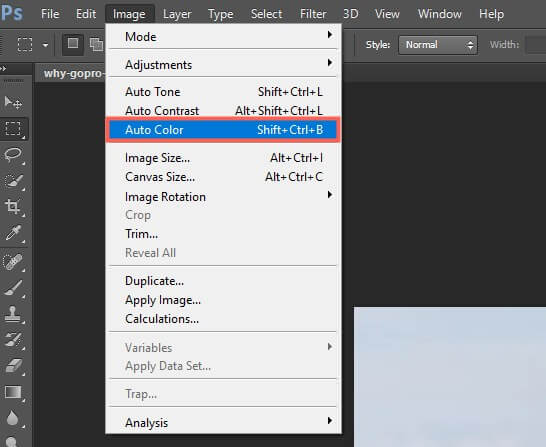Select the Brush tool
This screenshot has height=447, width=546.
pos(13,288)
